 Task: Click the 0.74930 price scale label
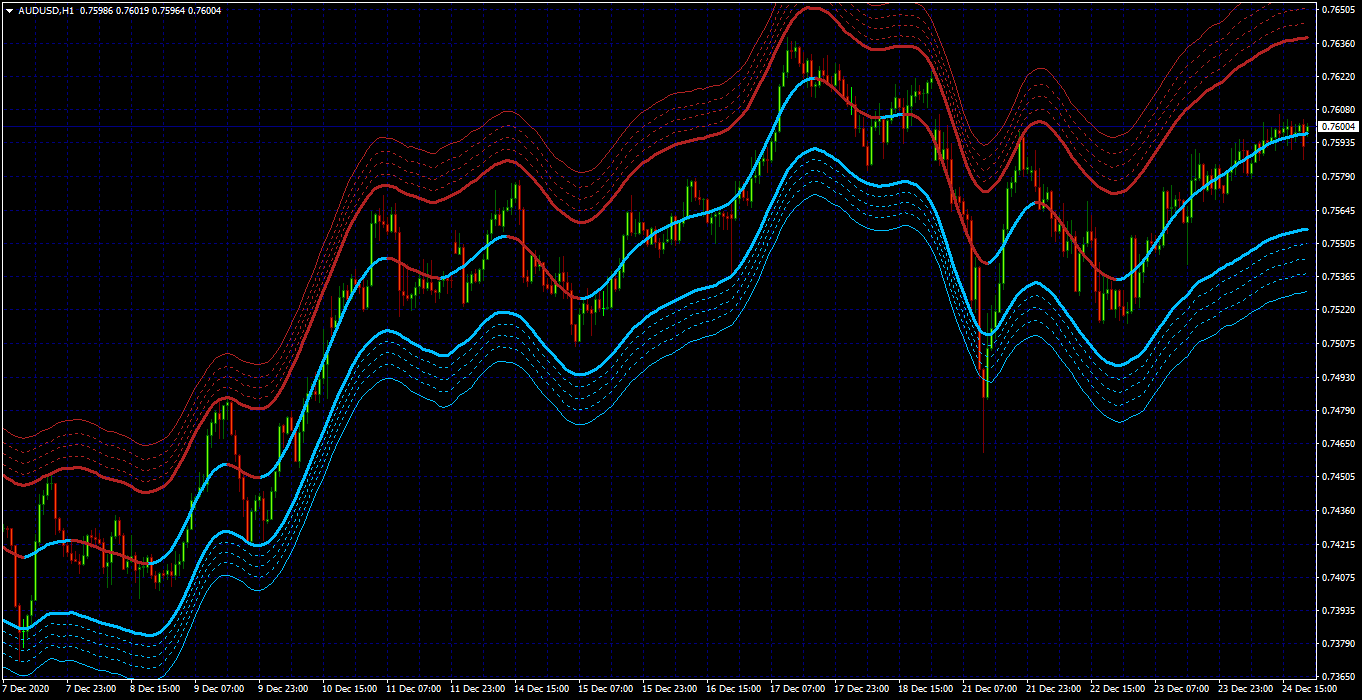point(1339,377)
